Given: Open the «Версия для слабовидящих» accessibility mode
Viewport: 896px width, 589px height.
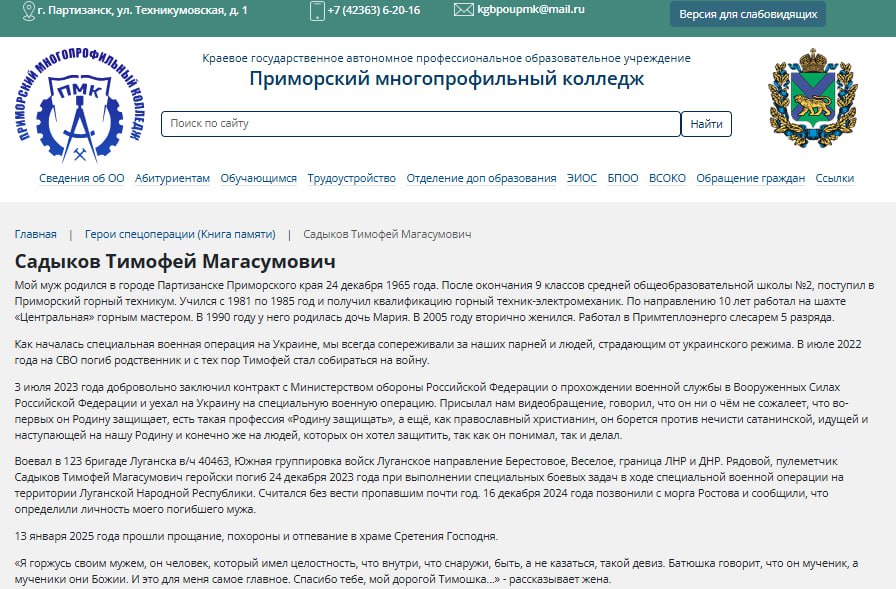Looking at the screenshot, I should tap(747, 14).
